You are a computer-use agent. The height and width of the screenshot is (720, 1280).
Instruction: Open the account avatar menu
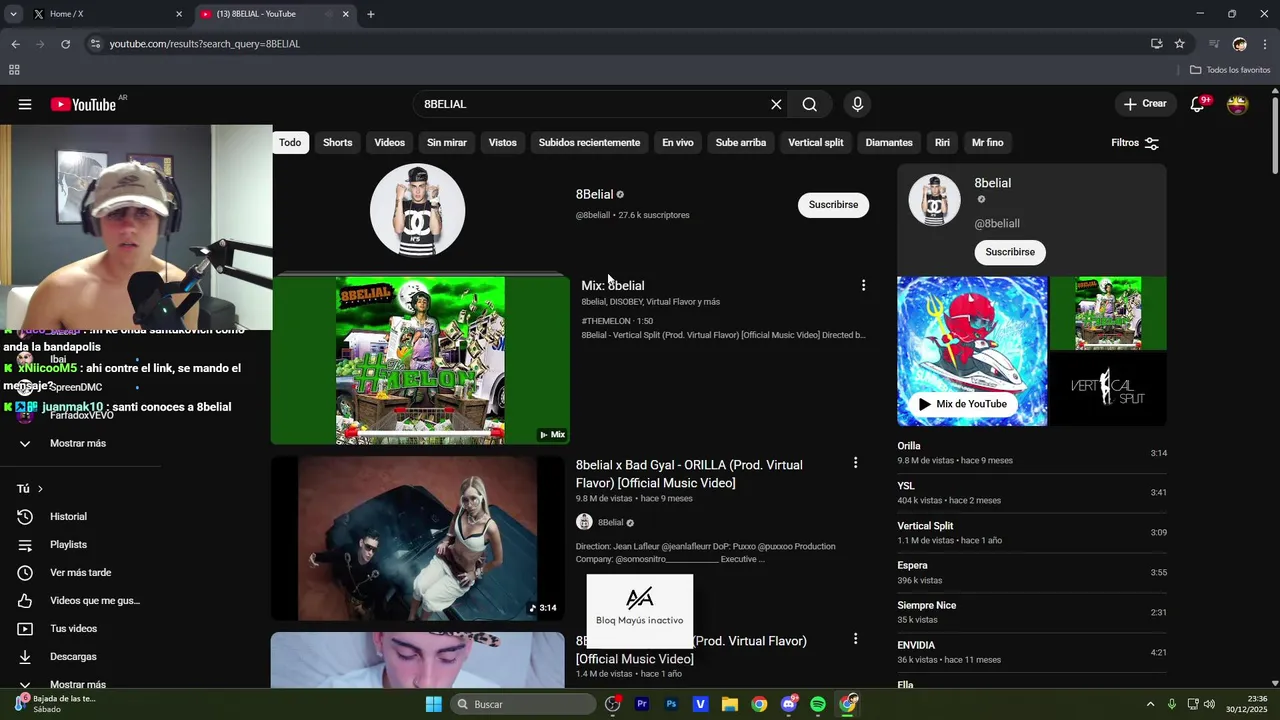(1238, 104)
